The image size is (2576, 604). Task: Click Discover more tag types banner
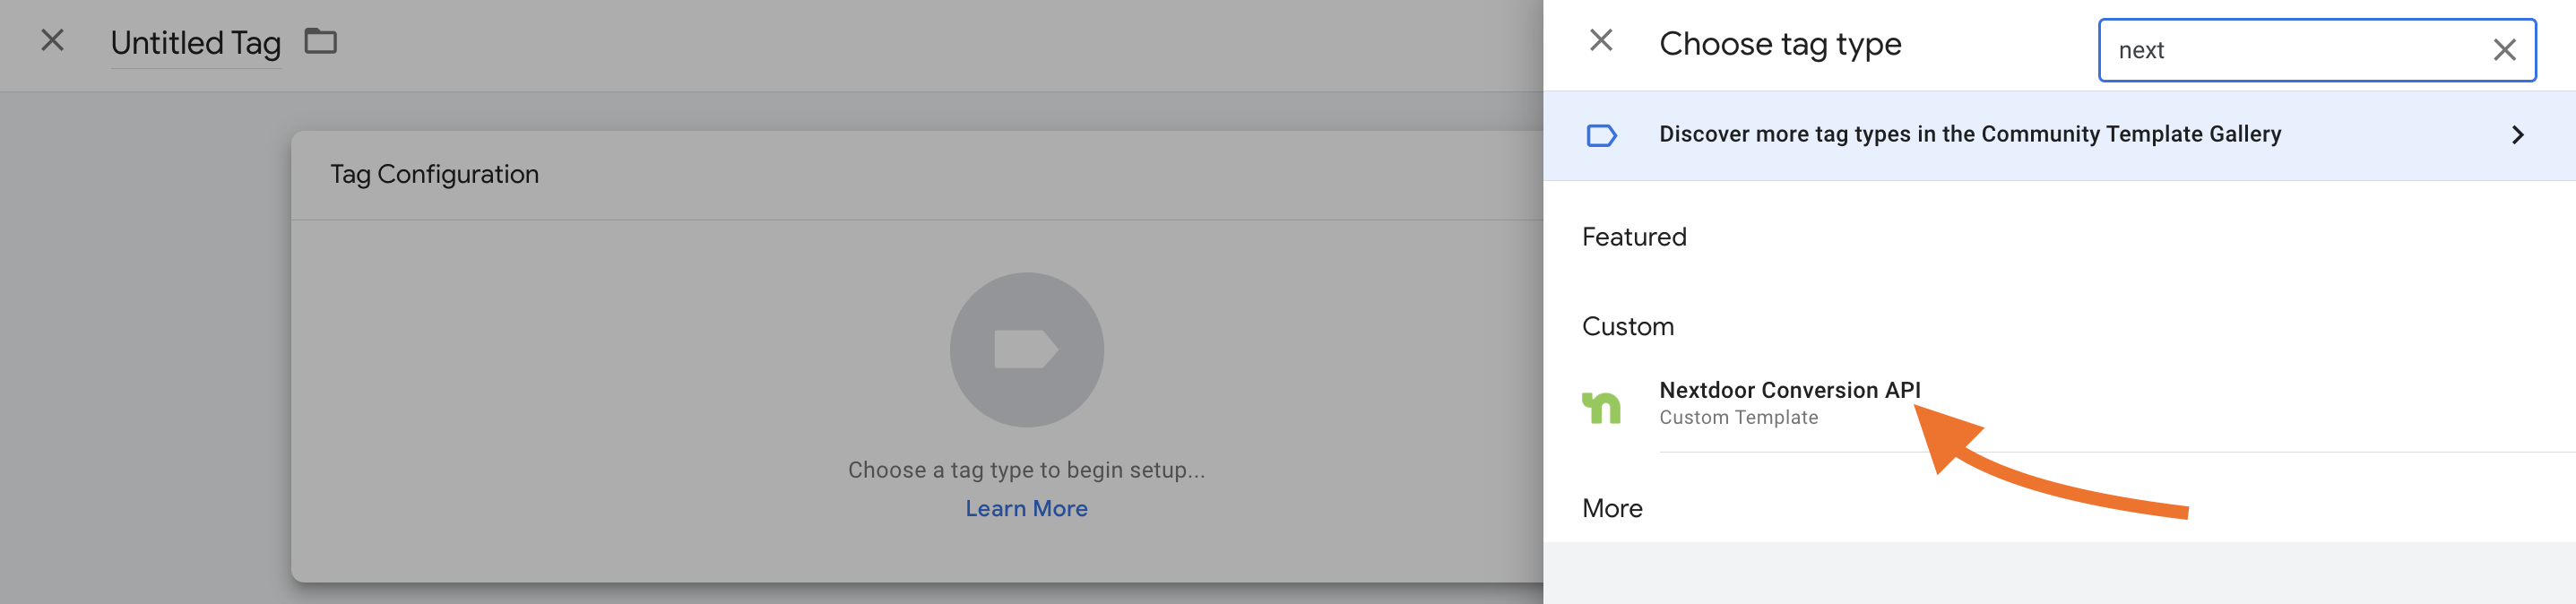pos(1969,134)
